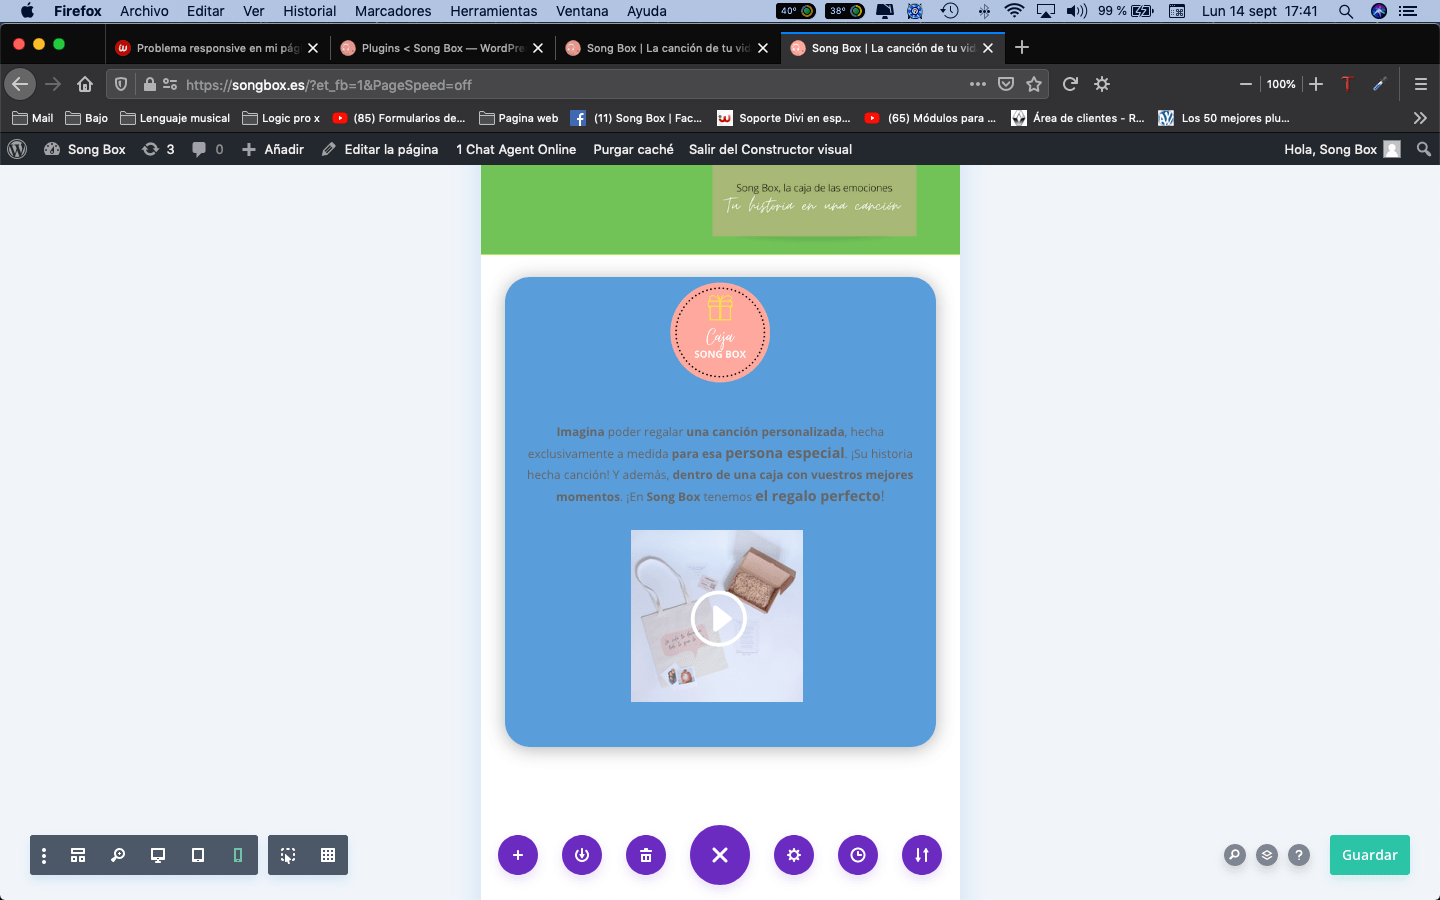Bookmark this page with star icon

(1034, 84)
